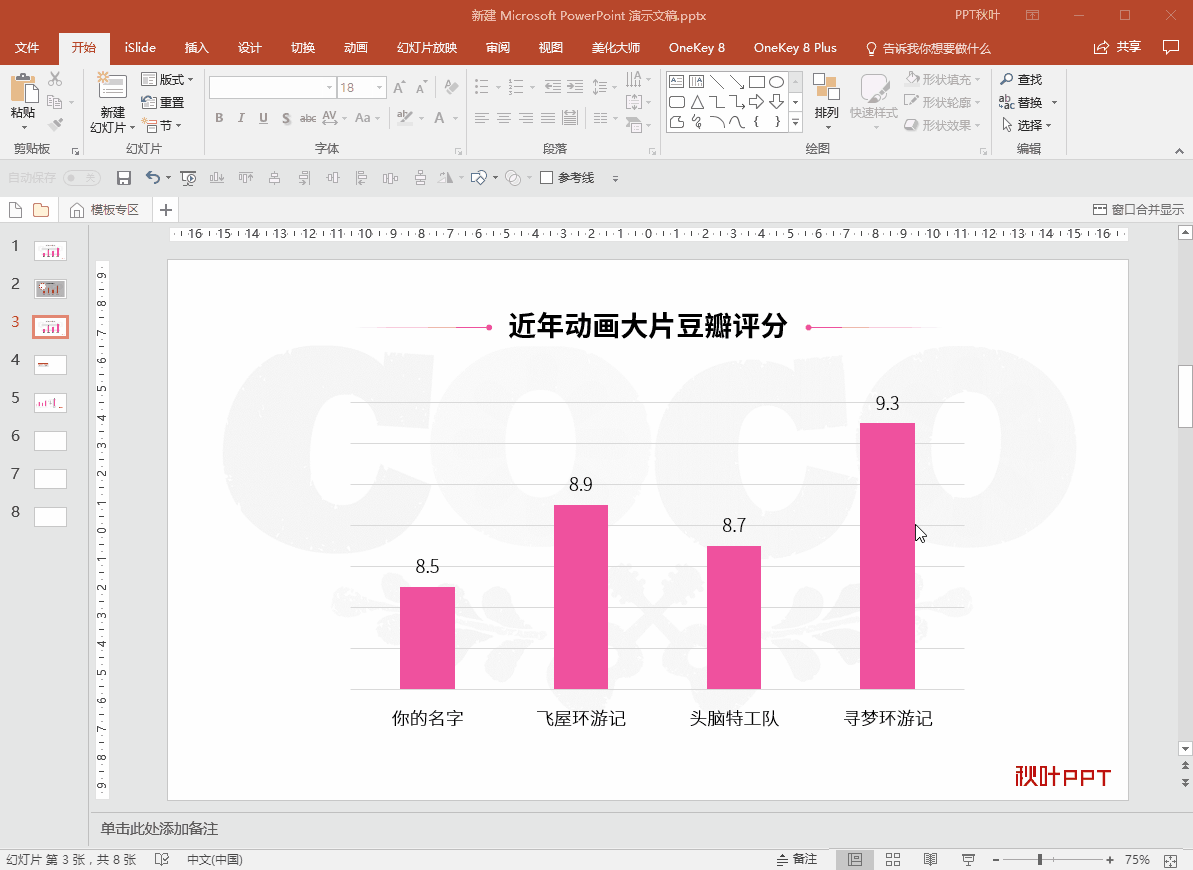Collapse the ribbon
The height and width of the screenshot is (870, 1193).
click(1179, 151)
